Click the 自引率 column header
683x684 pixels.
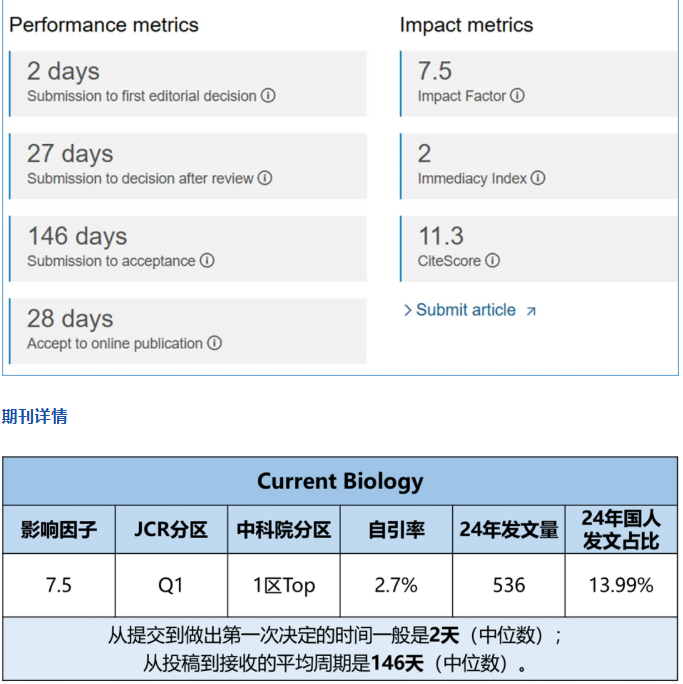coord(396,530)
